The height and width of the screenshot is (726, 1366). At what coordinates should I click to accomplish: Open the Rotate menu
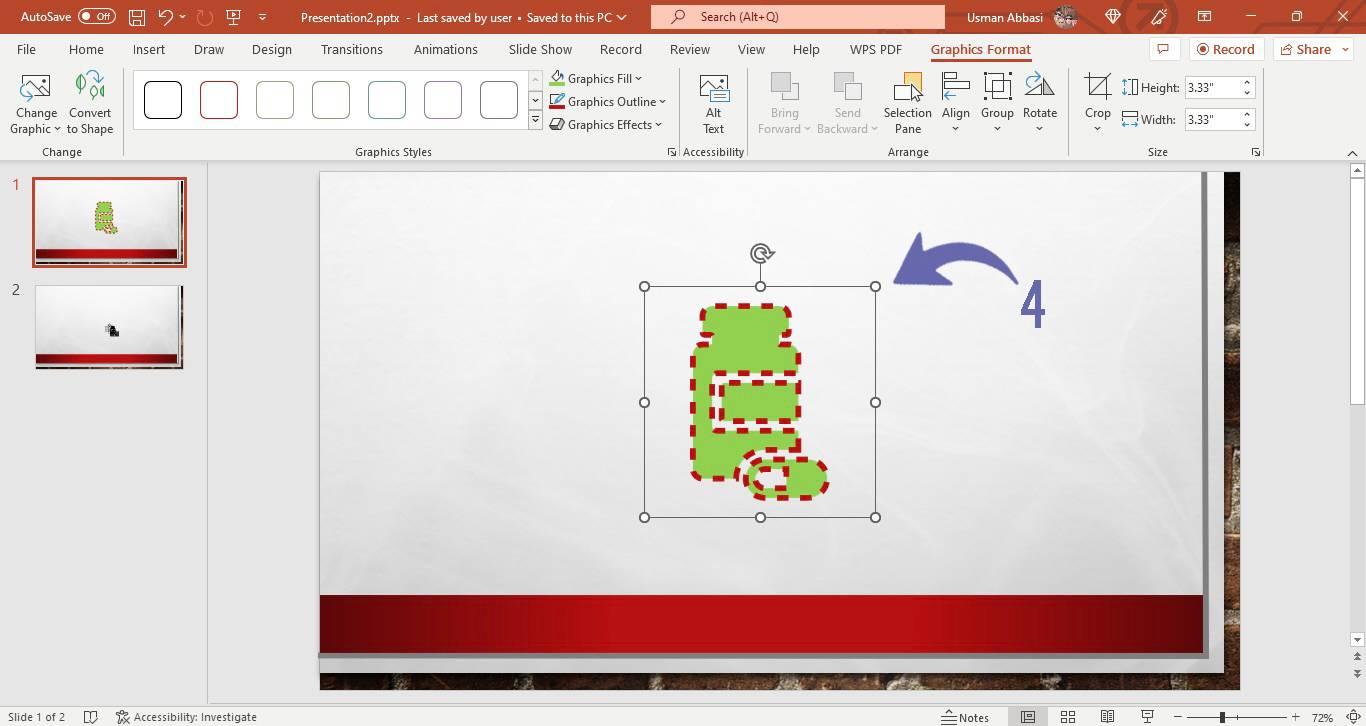click(x=1040, y=103)
